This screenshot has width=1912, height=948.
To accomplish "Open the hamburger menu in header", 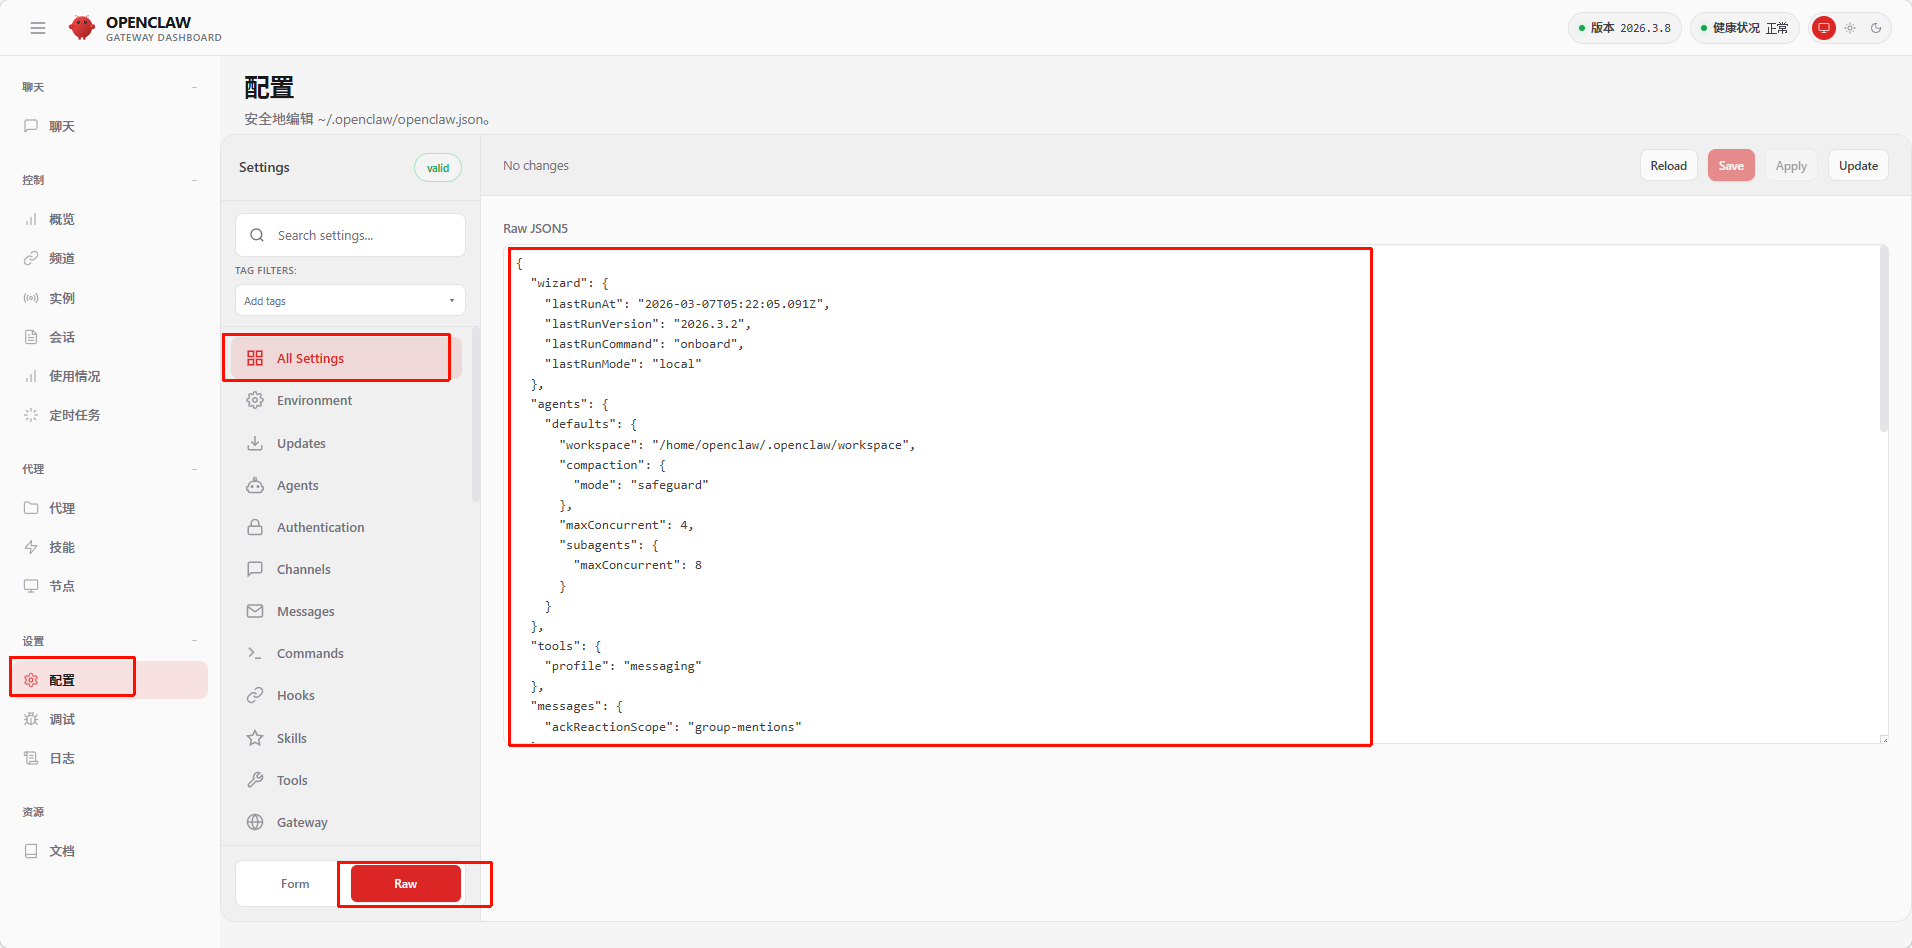I will (38, 28).
